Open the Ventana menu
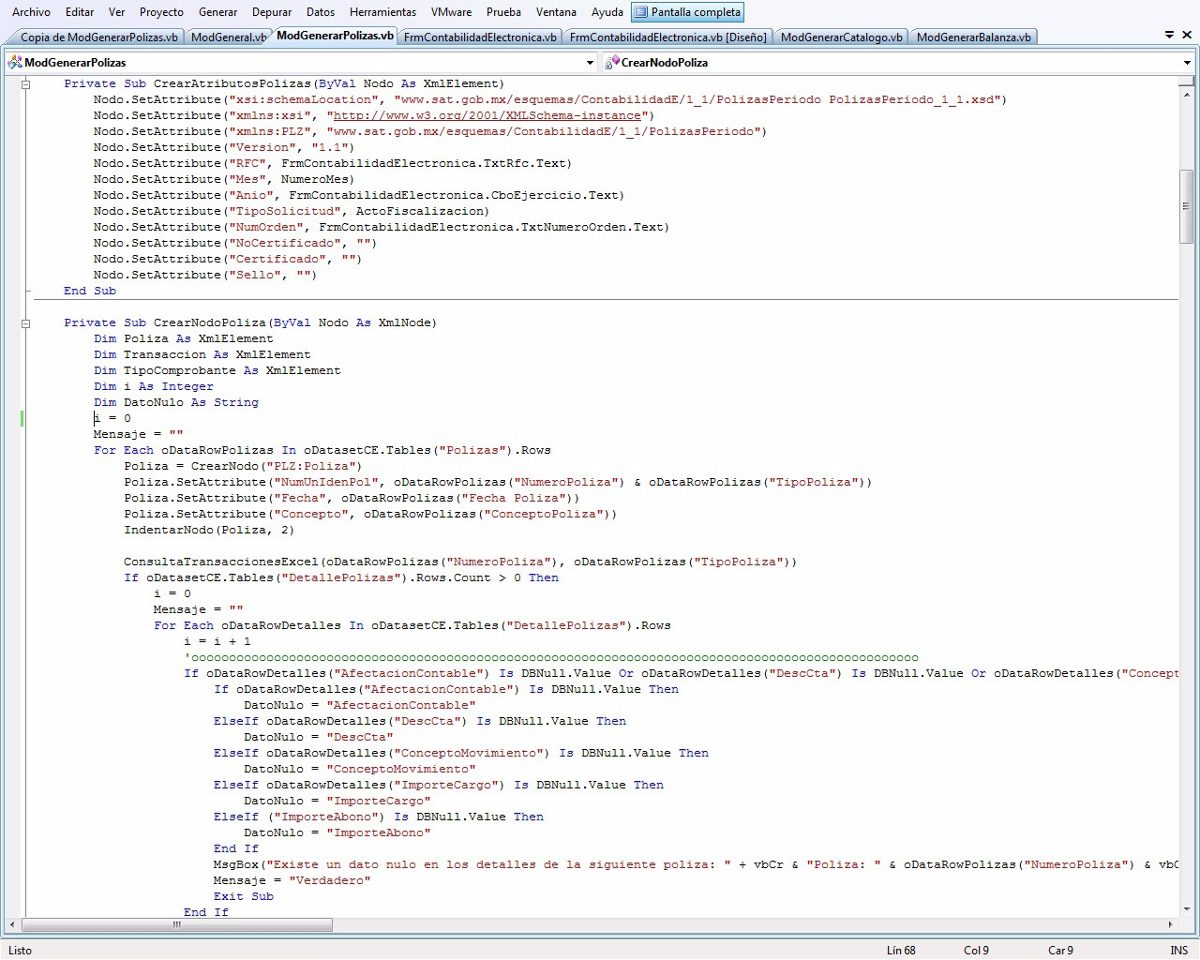This screenshot has height=960, width=1200. pos(556,12)
